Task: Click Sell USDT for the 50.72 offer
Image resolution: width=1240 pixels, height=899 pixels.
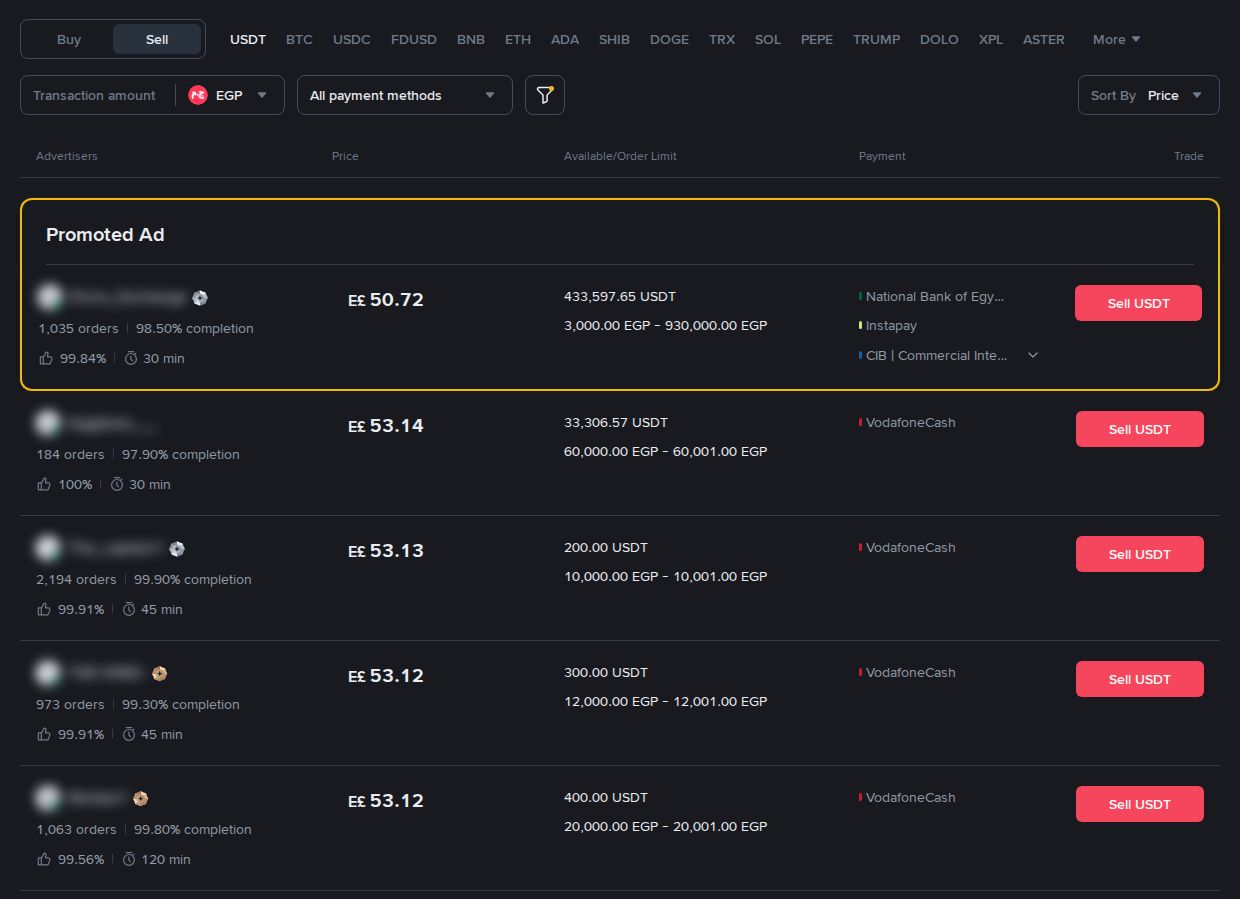Action: [x=1138, y=303]
